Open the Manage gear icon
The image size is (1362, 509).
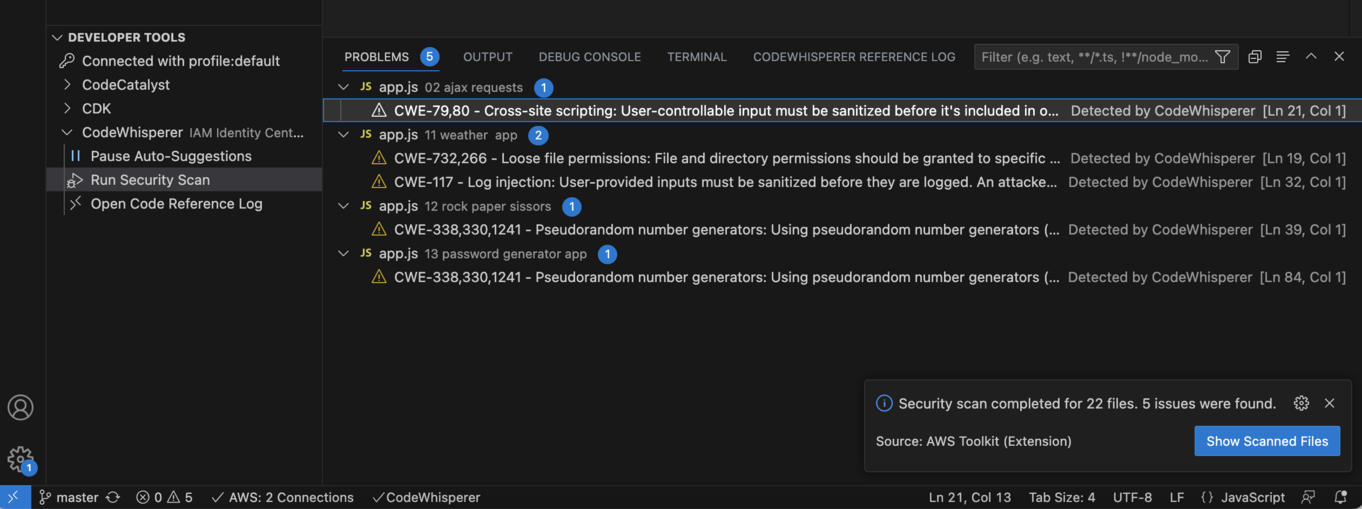pos(20,459)
